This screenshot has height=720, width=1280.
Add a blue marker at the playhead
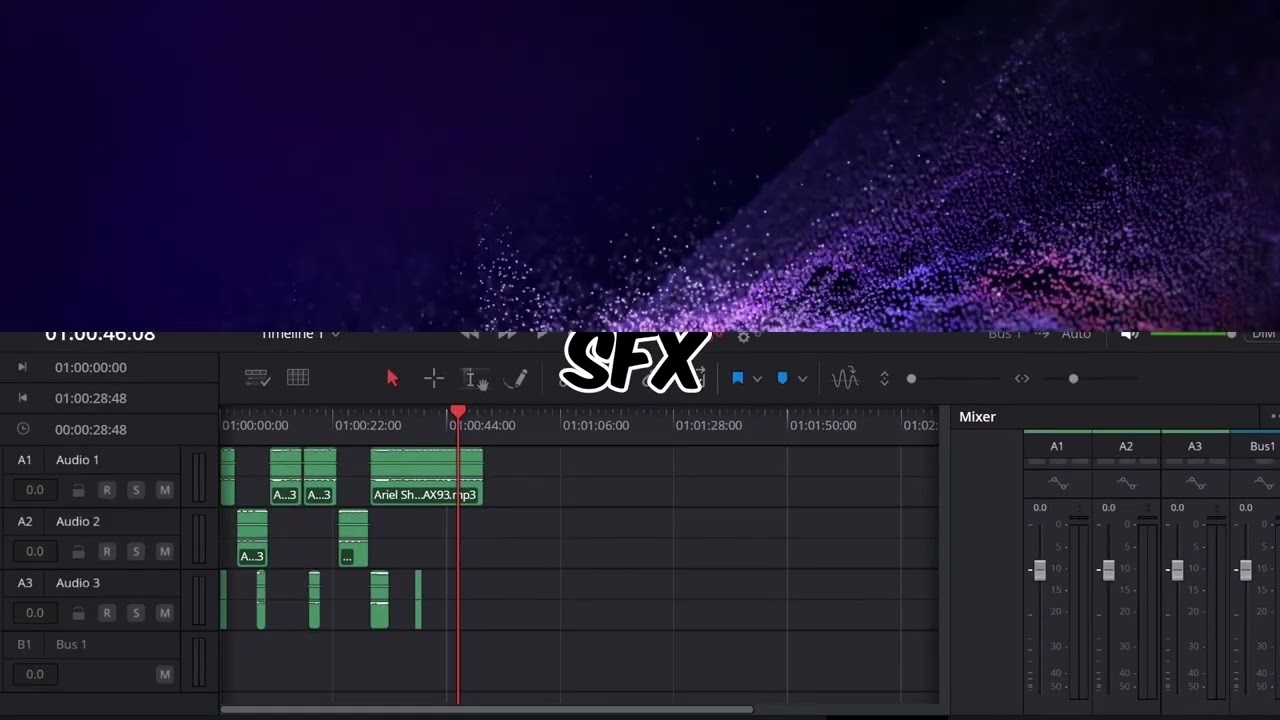[x=783, y=379]
